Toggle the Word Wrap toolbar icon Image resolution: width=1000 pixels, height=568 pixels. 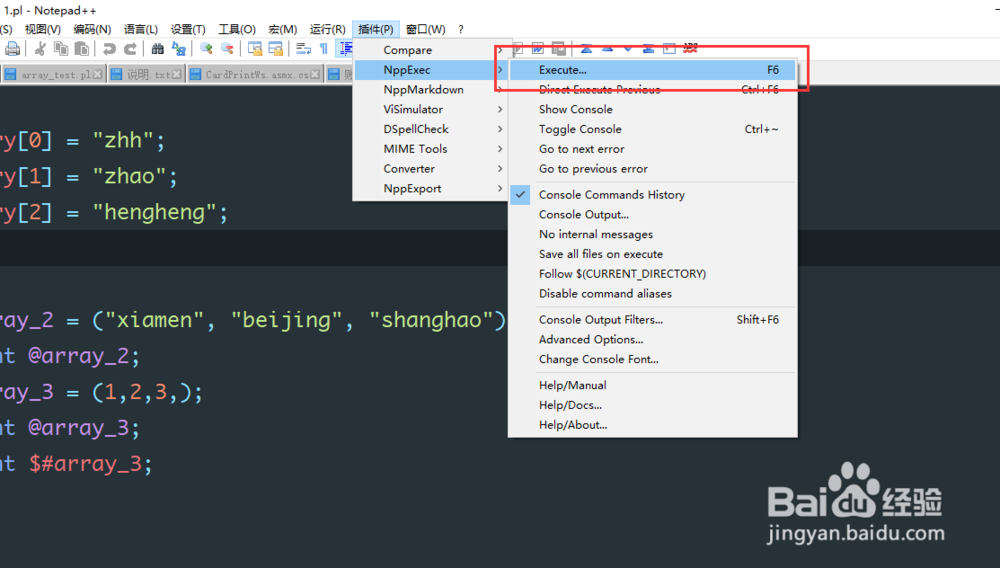304,48
